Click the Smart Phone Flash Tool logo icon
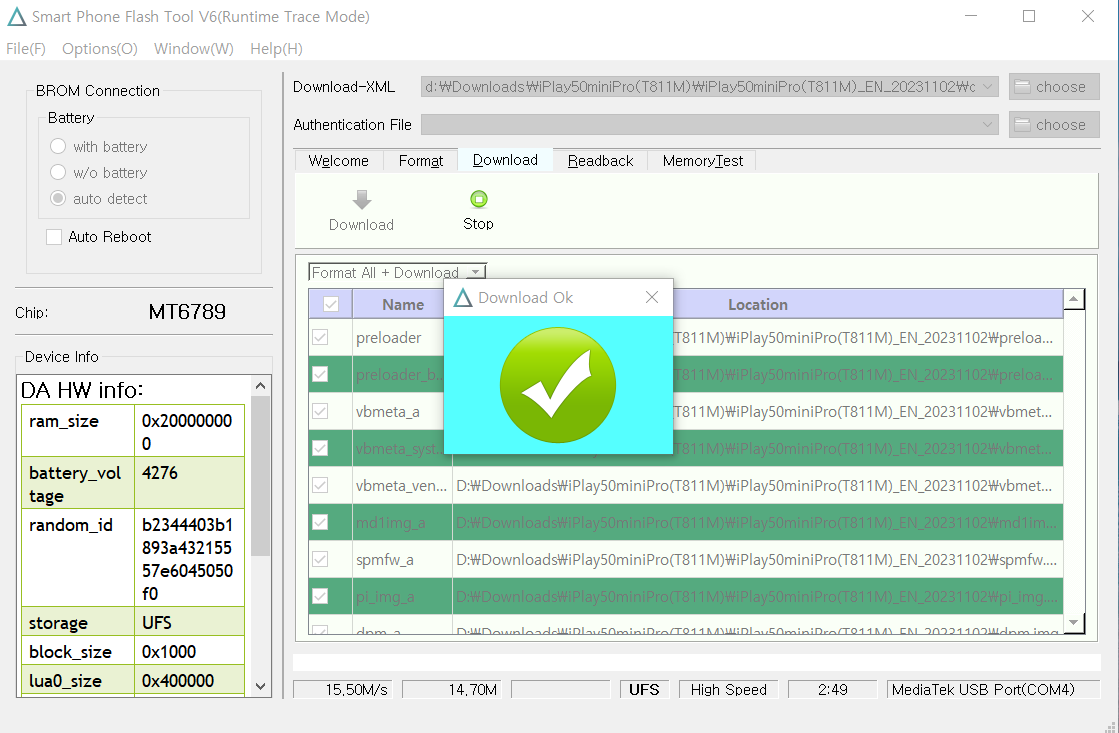This screenshot has width=1119, height=733. pyautogui.click(x=16, y=16)
